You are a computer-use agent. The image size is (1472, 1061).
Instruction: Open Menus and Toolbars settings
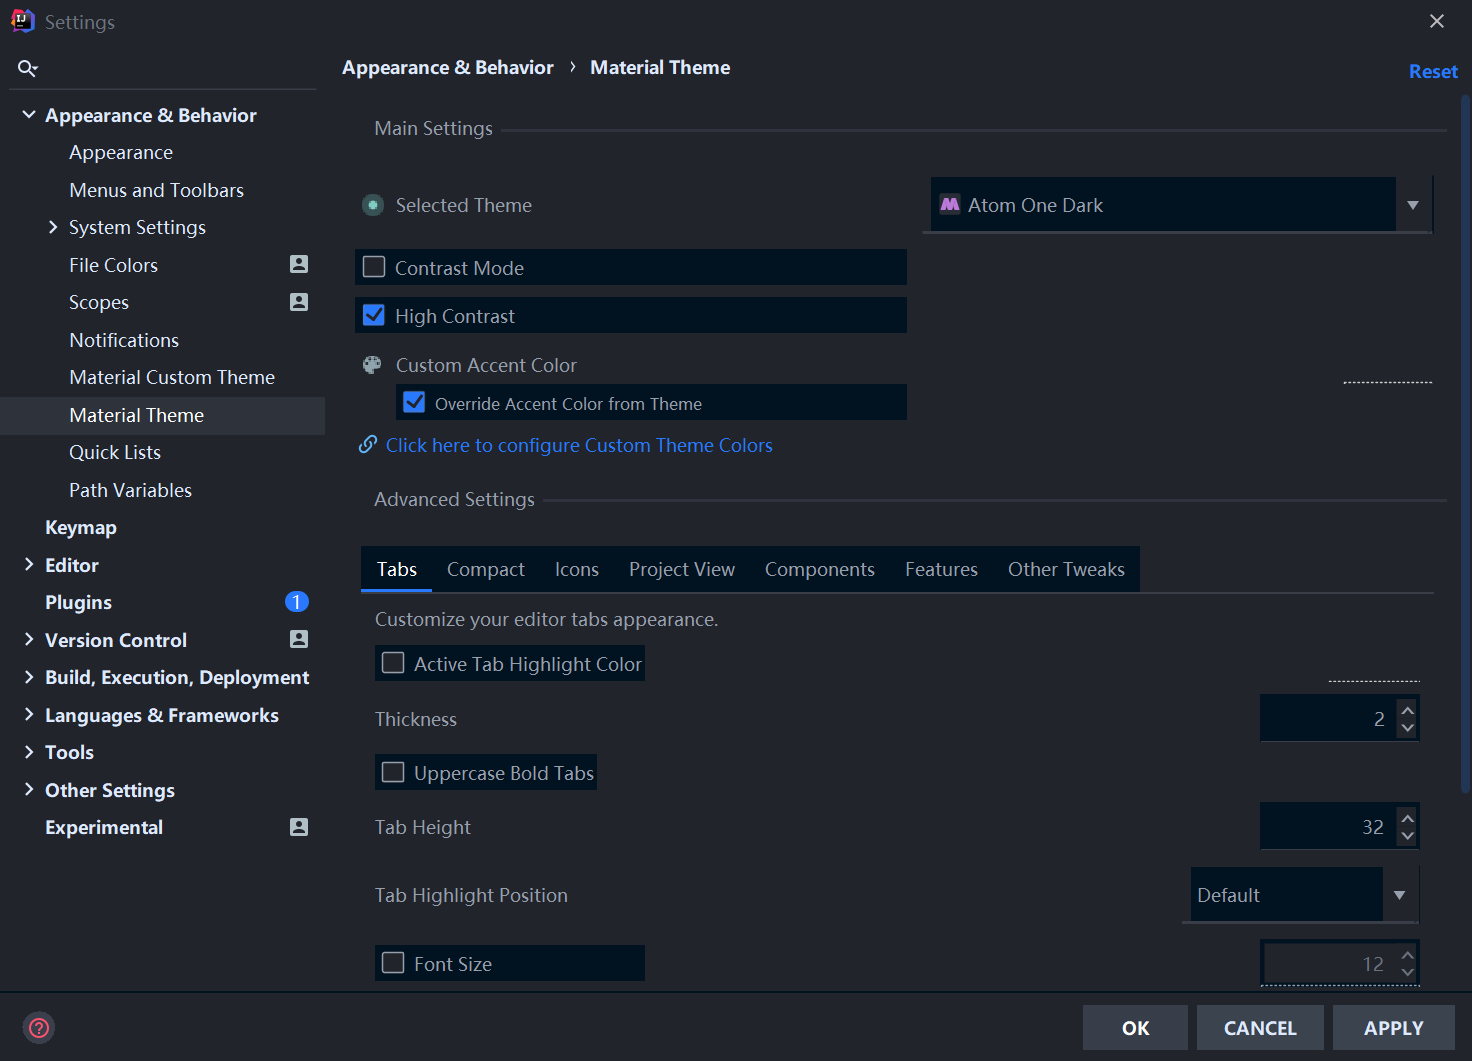[156, 190]
